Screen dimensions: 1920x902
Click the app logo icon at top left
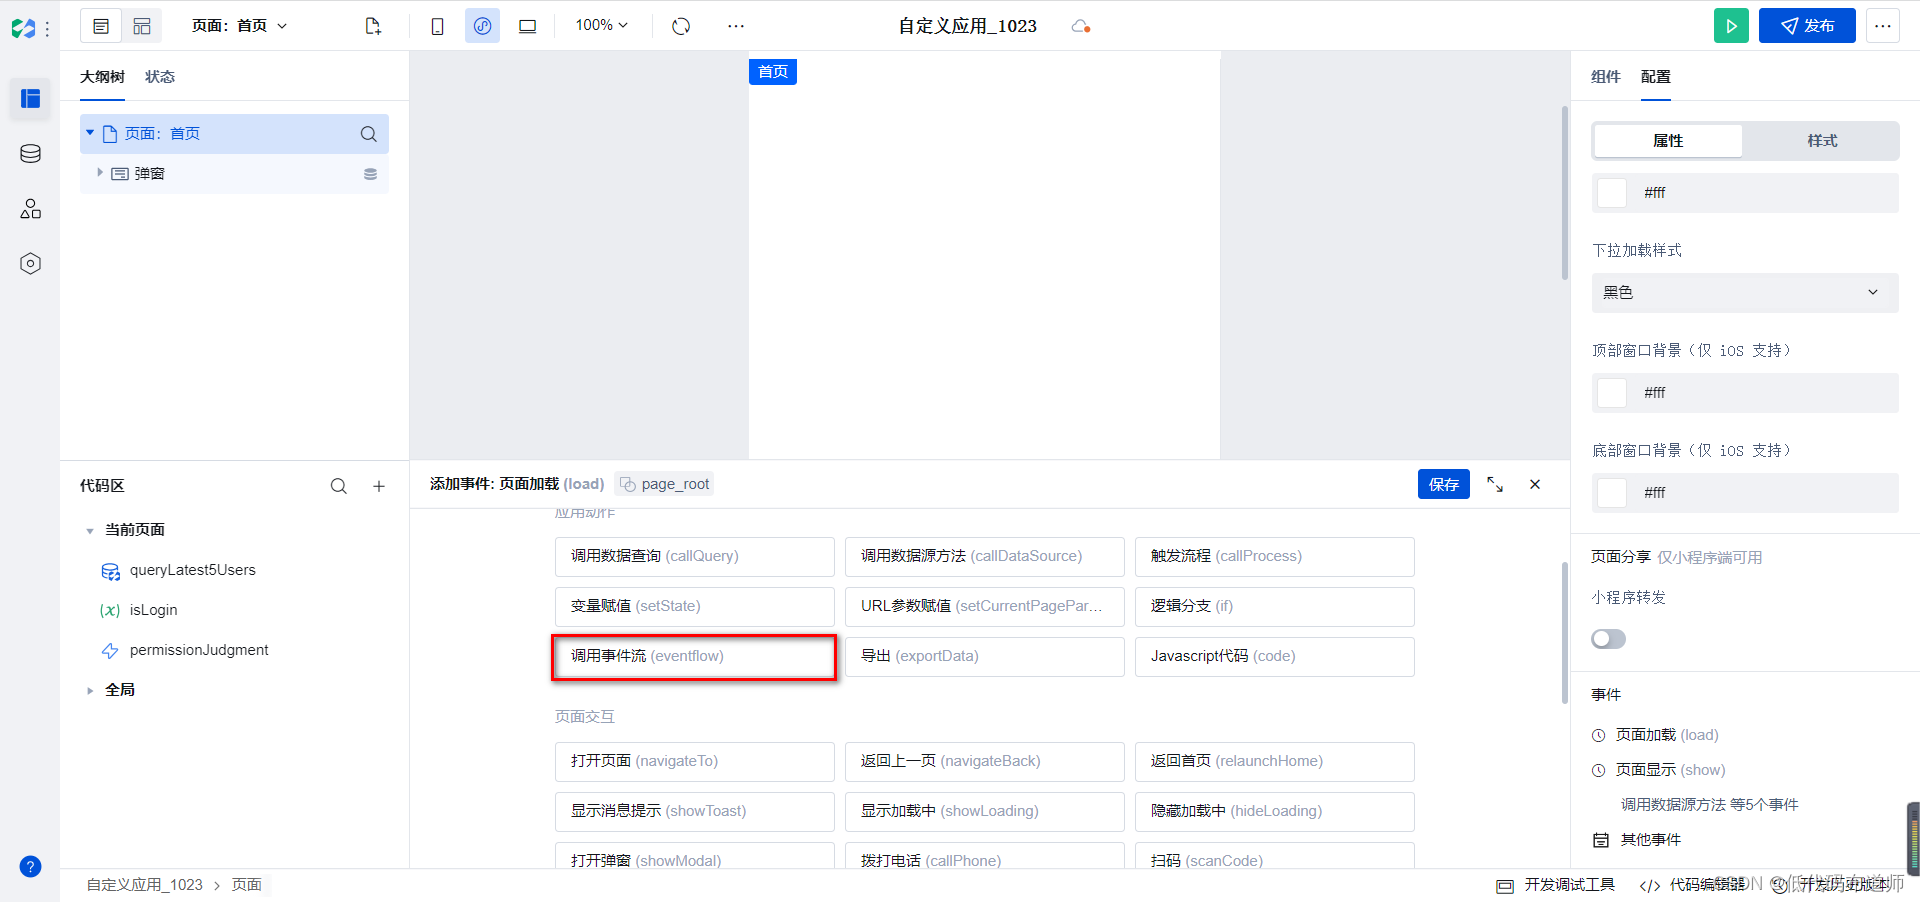23,29
